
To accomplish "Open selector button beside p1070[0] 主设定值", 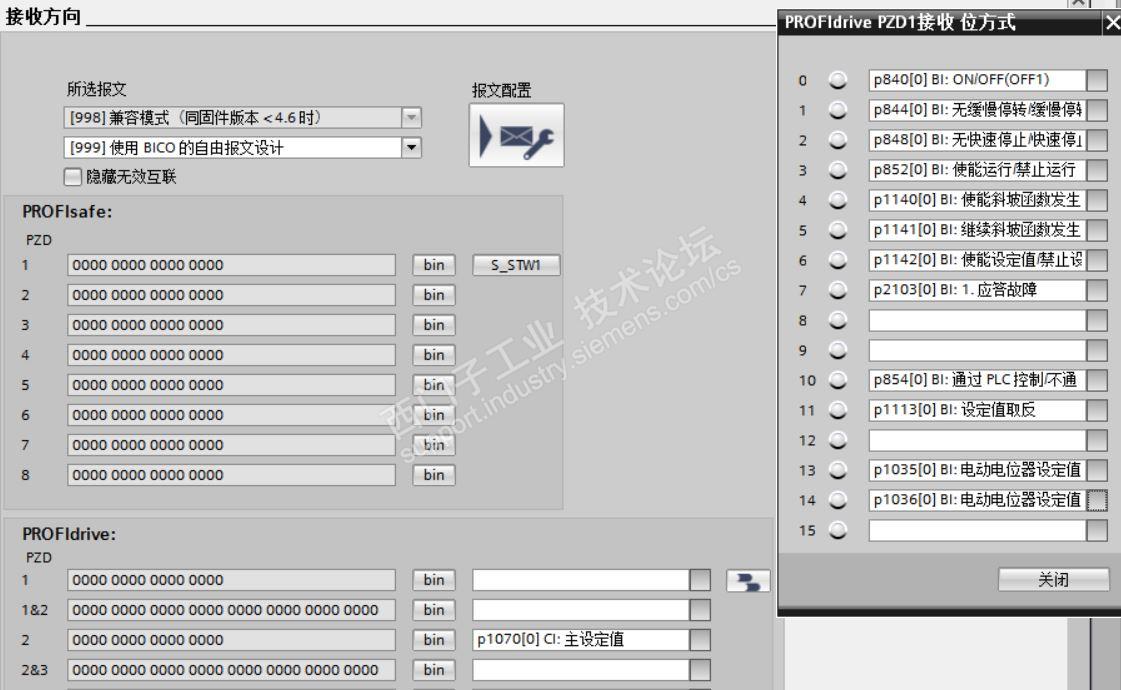I will (x=700, y=640).
